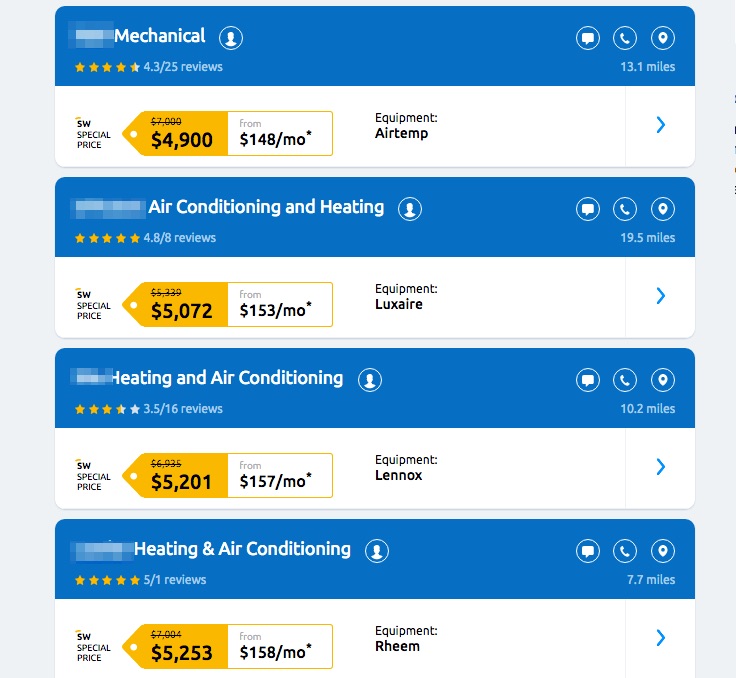This screenshot has height=678, width=736.
Task: View profile icon beside Air Conditioning and Heating
Action: click(x=409, y=209)
